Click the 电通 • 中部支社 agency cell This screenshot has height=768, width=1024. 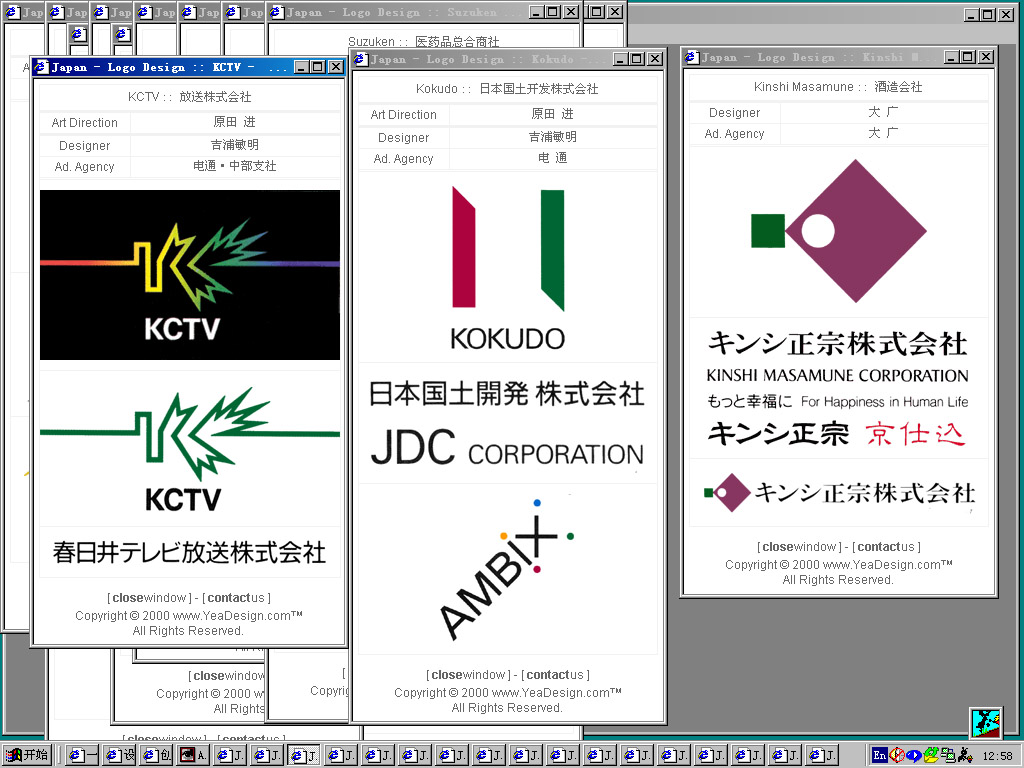pyautogui.click(x=234, y=166)
